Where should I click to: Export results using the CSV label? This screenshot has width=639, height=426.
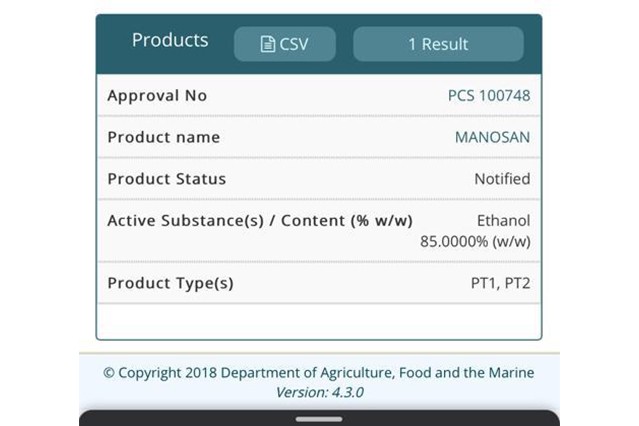tap(294, 44)
